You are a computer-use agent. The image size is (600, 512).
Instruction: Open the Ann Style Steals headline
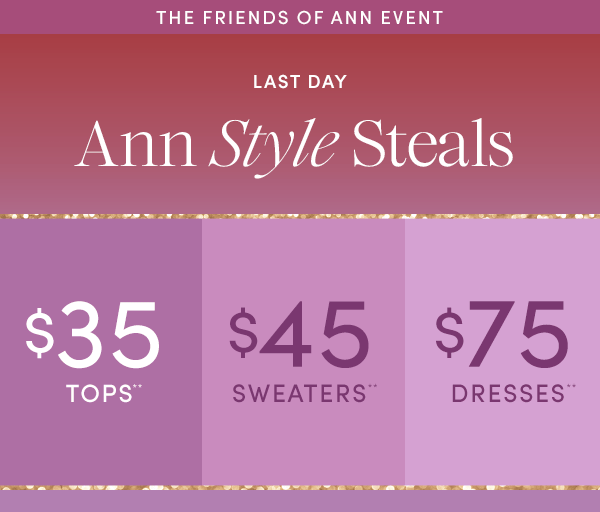coord(294,147)
